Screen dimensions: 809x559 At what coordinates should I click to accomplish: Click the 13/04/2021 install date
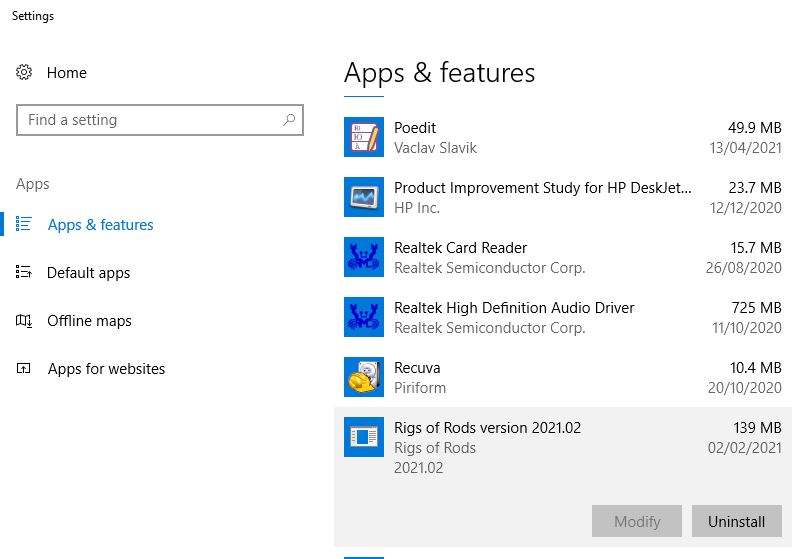point(746,148)
